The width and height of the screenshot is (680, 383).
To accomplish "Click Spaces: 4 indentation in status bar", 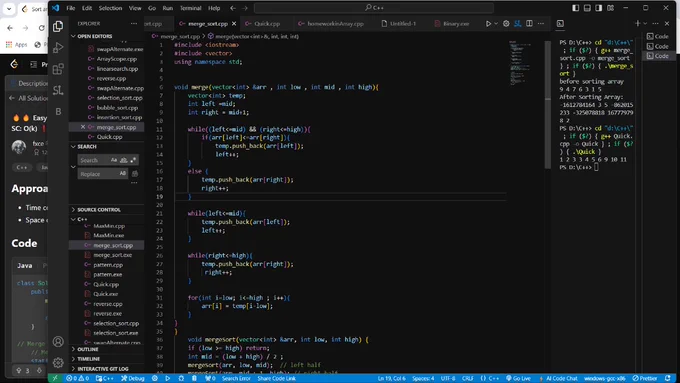I will [423, 378].
